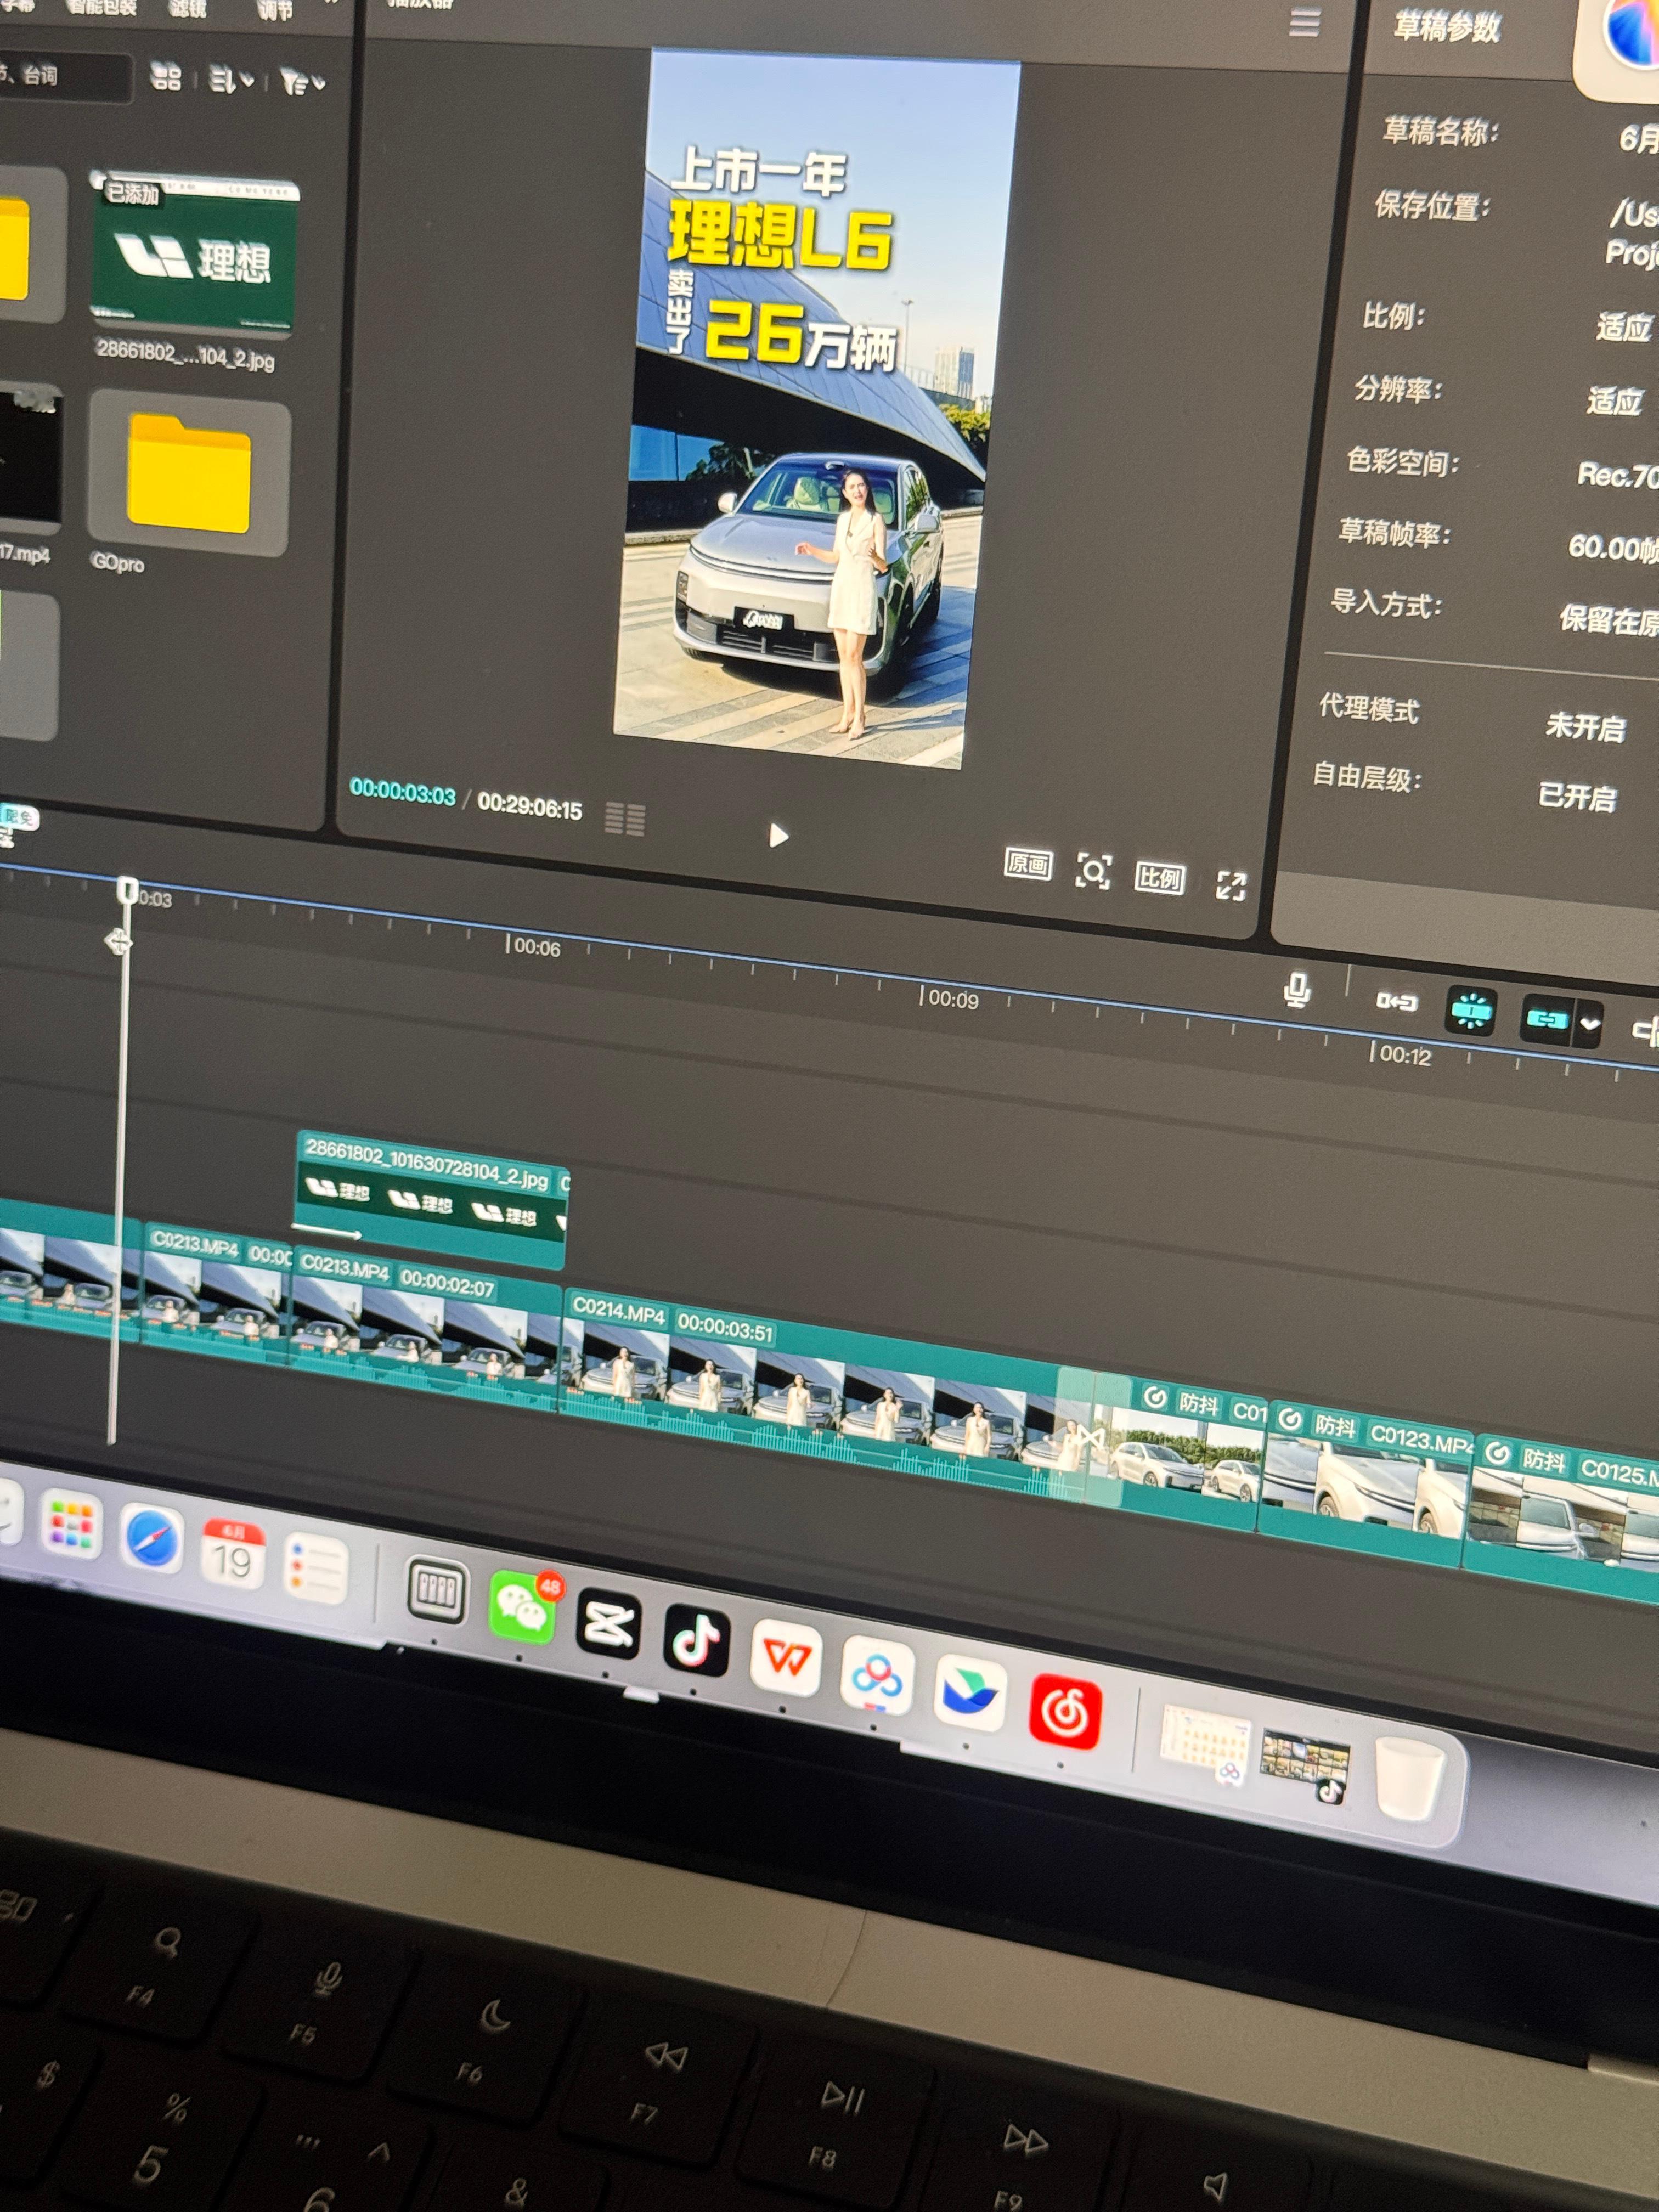Toggle the 原画 original quality button
The image size is (1659, 2212).
(1027, 863)
